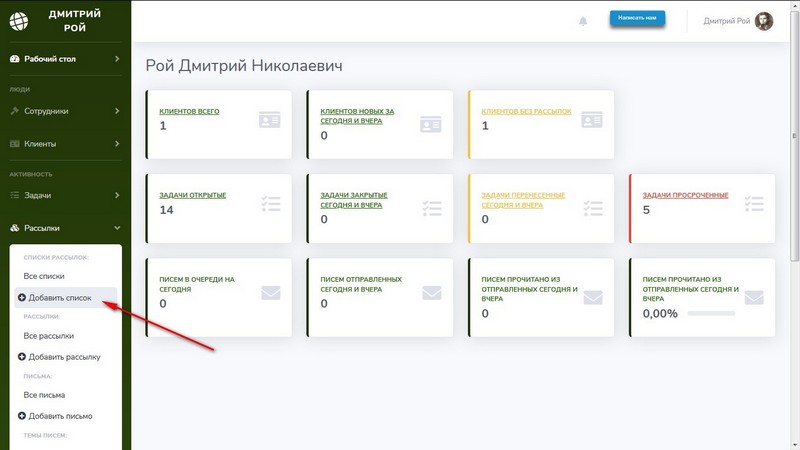Select 'Добавить список' in the submenu
Image resolution: width=800 pixels, height=450 pixels.
click(59, 298)
